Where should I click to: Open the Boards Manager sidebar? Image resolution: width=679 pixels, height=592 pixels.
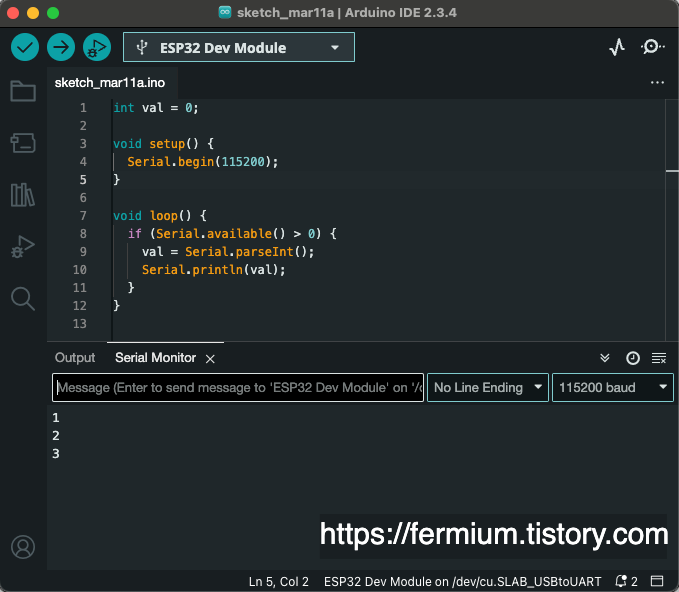coord(23,143)
